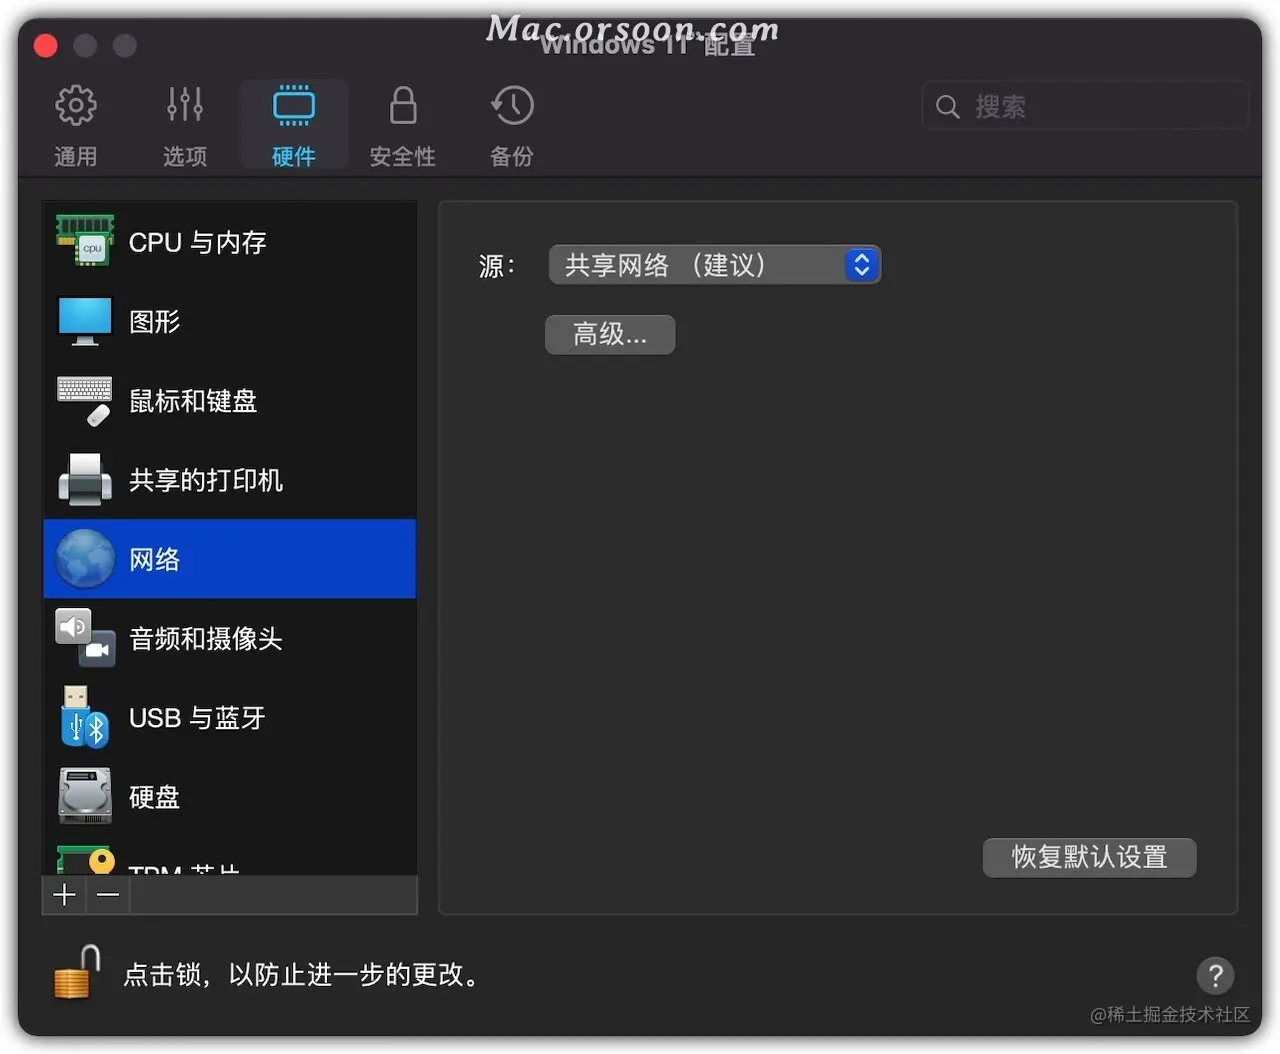Open help with the question mark
Viewport: 1280px width, 1054px height.
[x=1215, y=975]
